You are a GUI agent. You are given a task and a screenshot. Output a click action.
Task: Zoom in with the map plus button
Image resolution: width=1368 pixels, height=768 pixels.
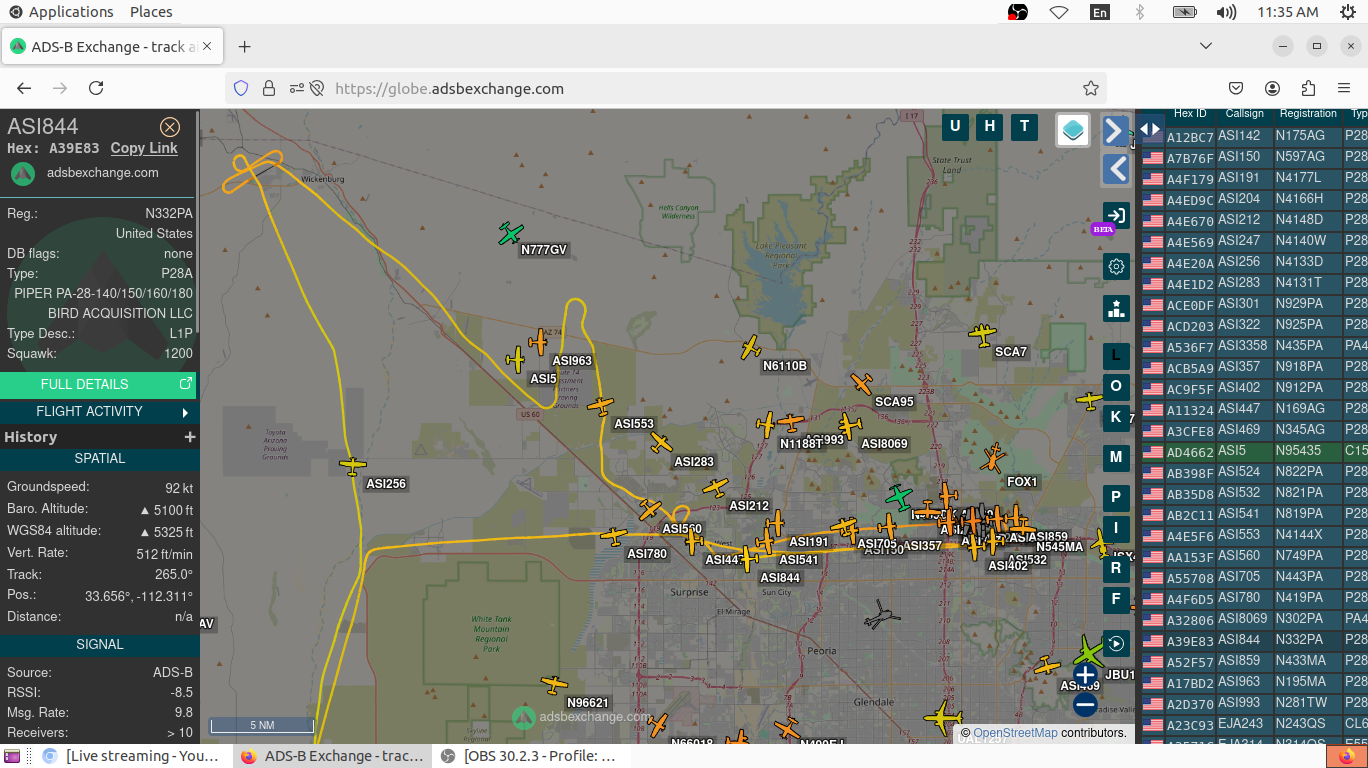click(1085, 675)
